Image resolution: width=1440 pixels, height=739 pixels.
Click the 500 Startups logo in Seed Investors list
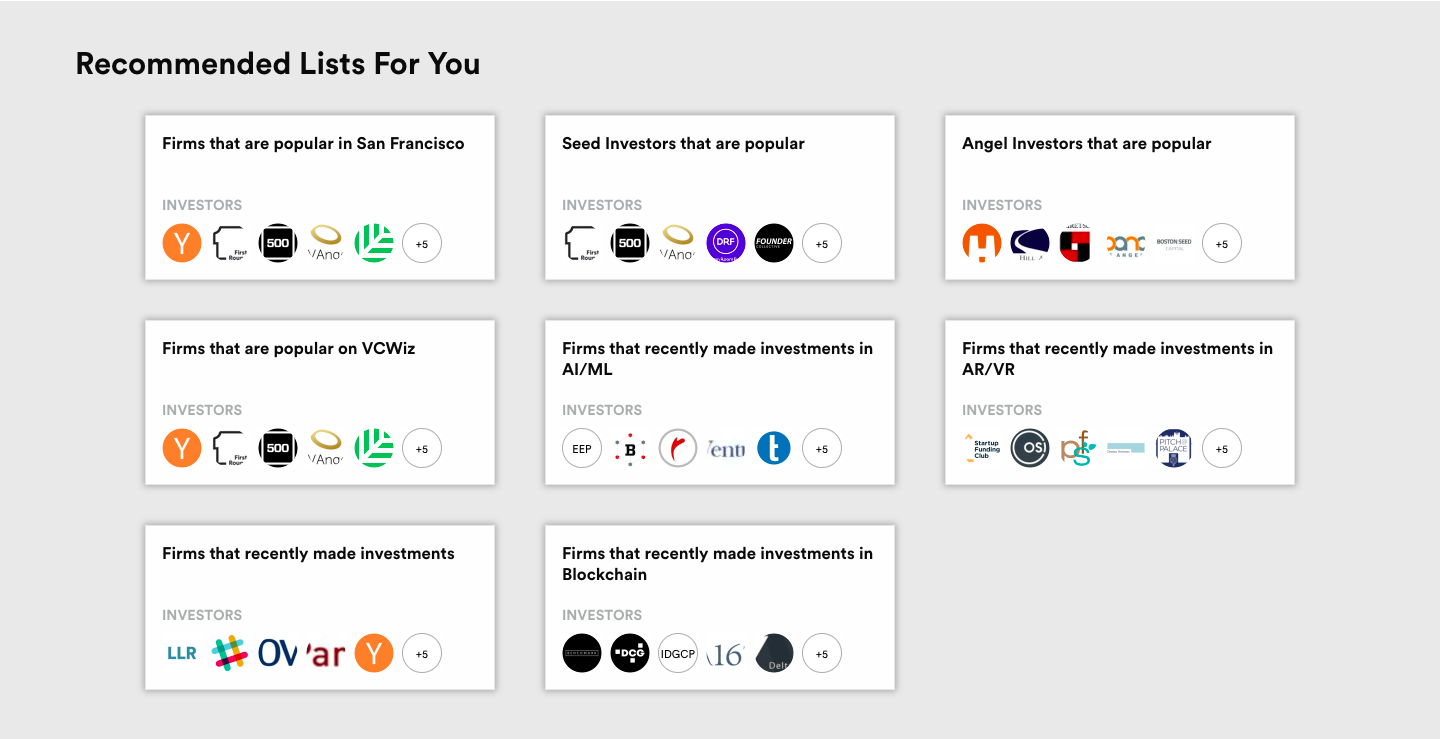tap(630, 243)
